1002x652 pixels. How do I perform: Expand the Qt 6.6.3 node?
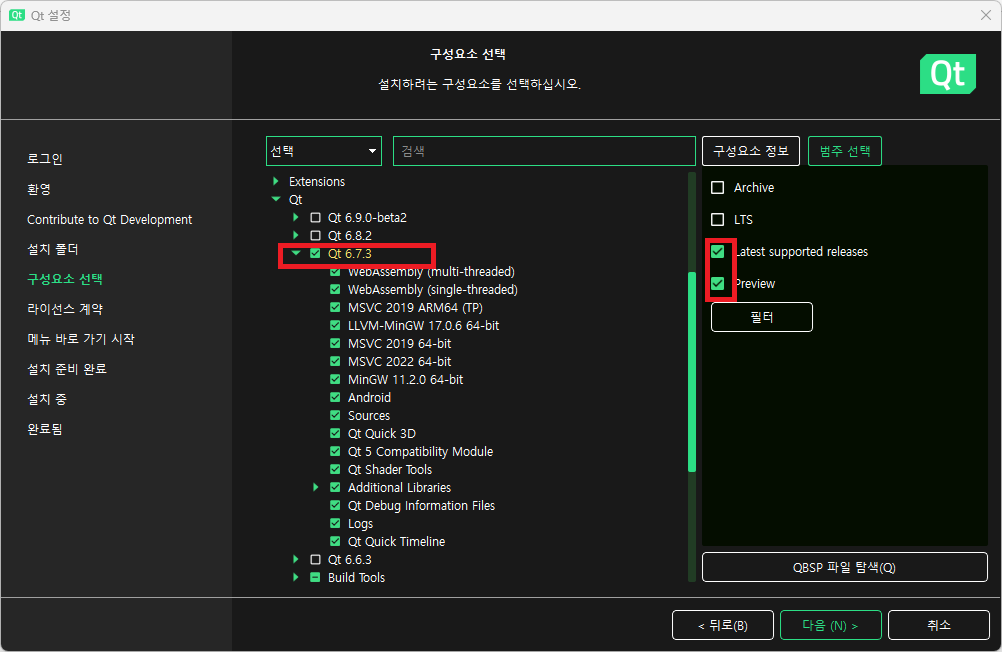pyautogui.click(x=296, y=559)
